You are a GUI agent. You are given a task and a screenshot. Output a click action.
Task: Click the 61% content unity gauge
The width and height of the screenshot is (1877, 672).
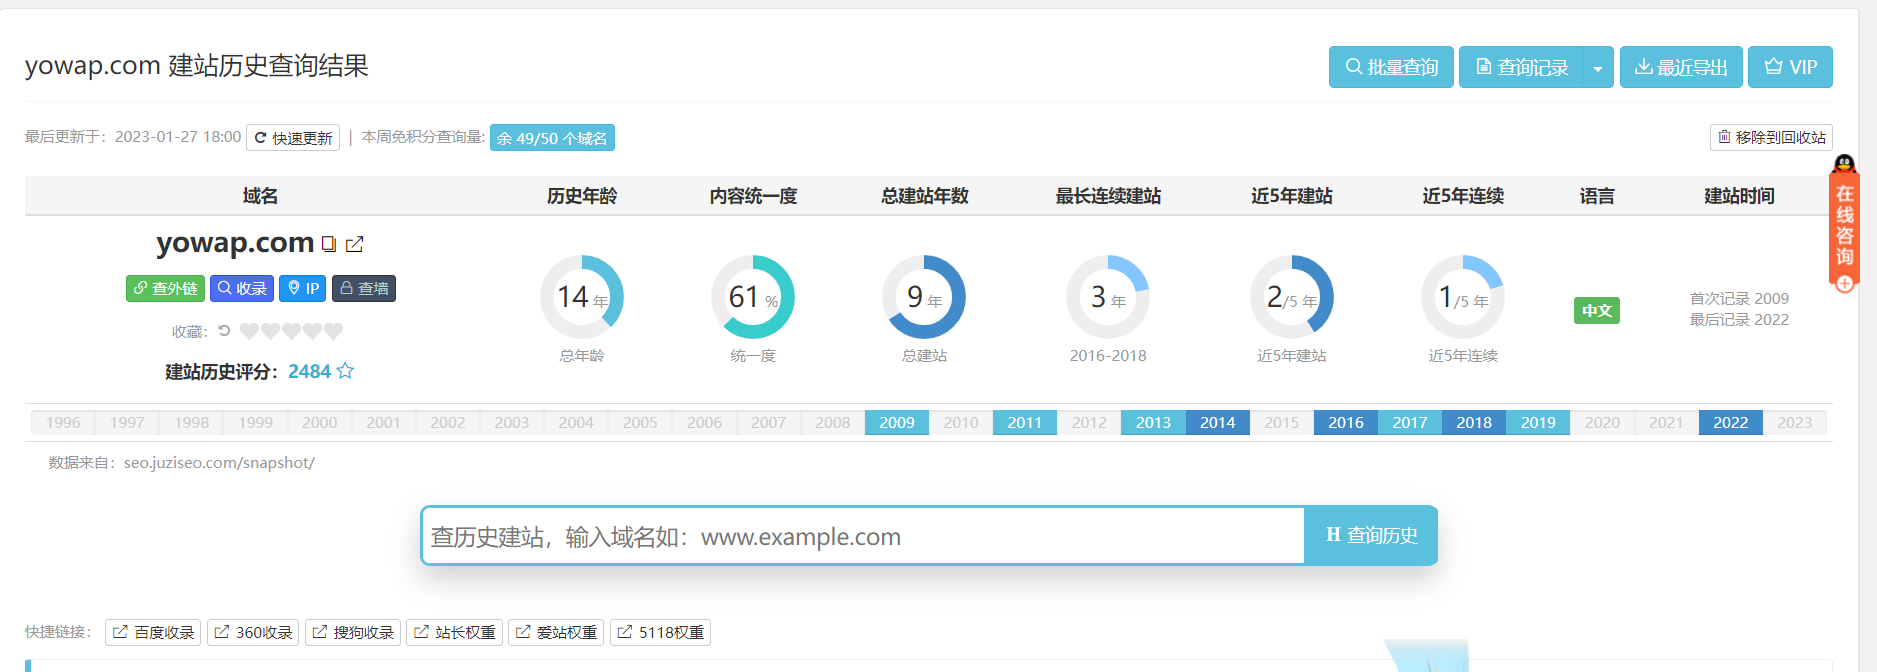[753, 297]
